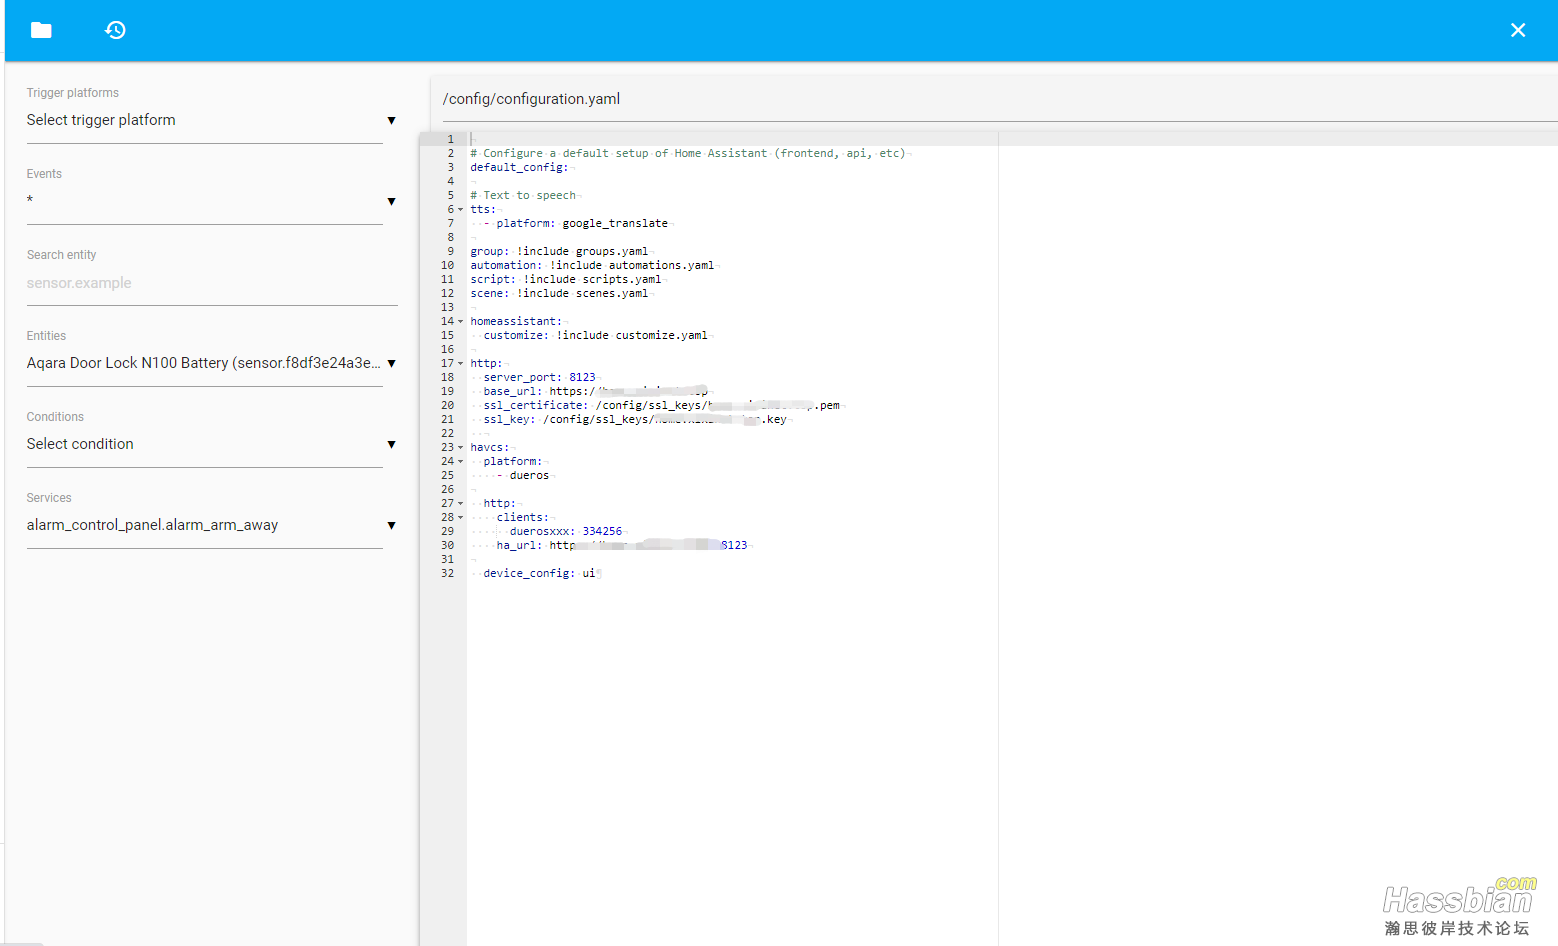This screenshot has width=1558, height=946.
Task: Click the server_port: 8123 line
Action: [x=539, y=378]
